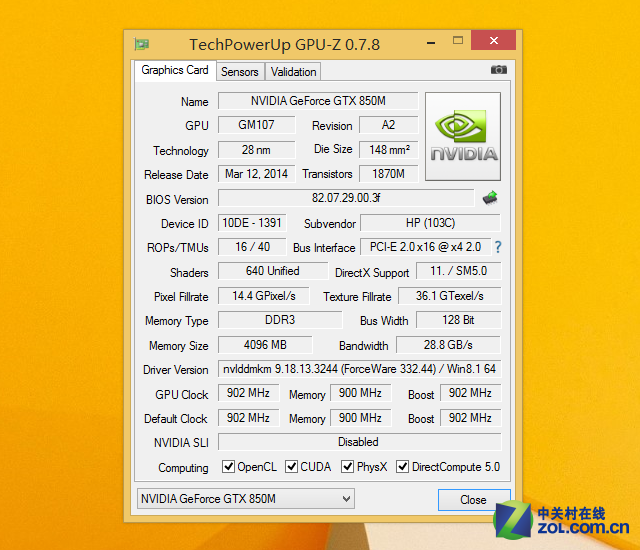Toggle the PhysX checkbox
The height and width of the screenshot is (550, 640).
point(348,467)
